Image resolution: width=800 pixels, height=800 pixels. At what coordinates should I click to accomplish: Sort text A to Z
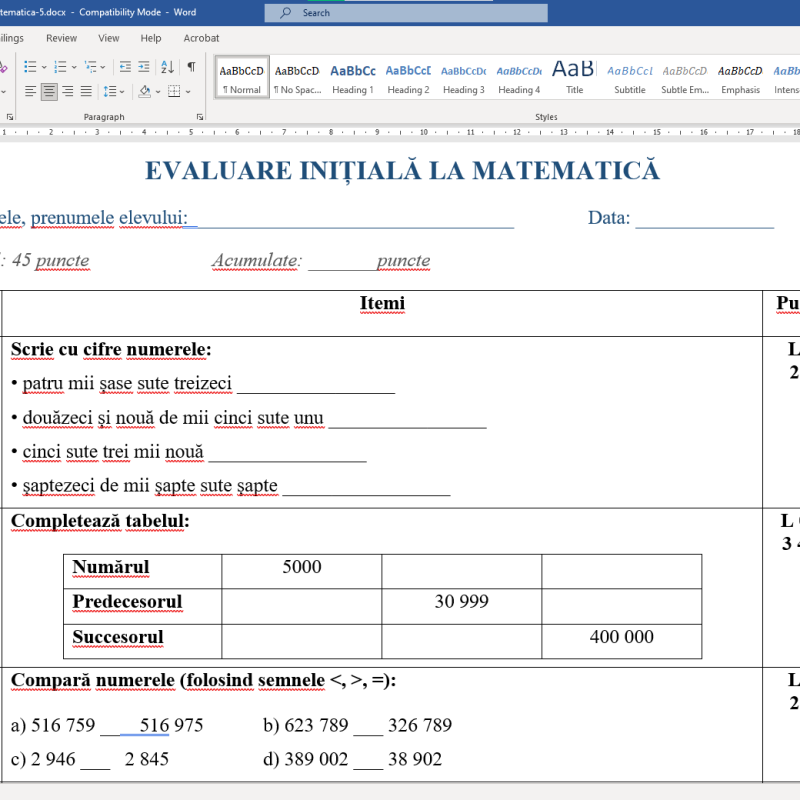click(x=167, y=67)
